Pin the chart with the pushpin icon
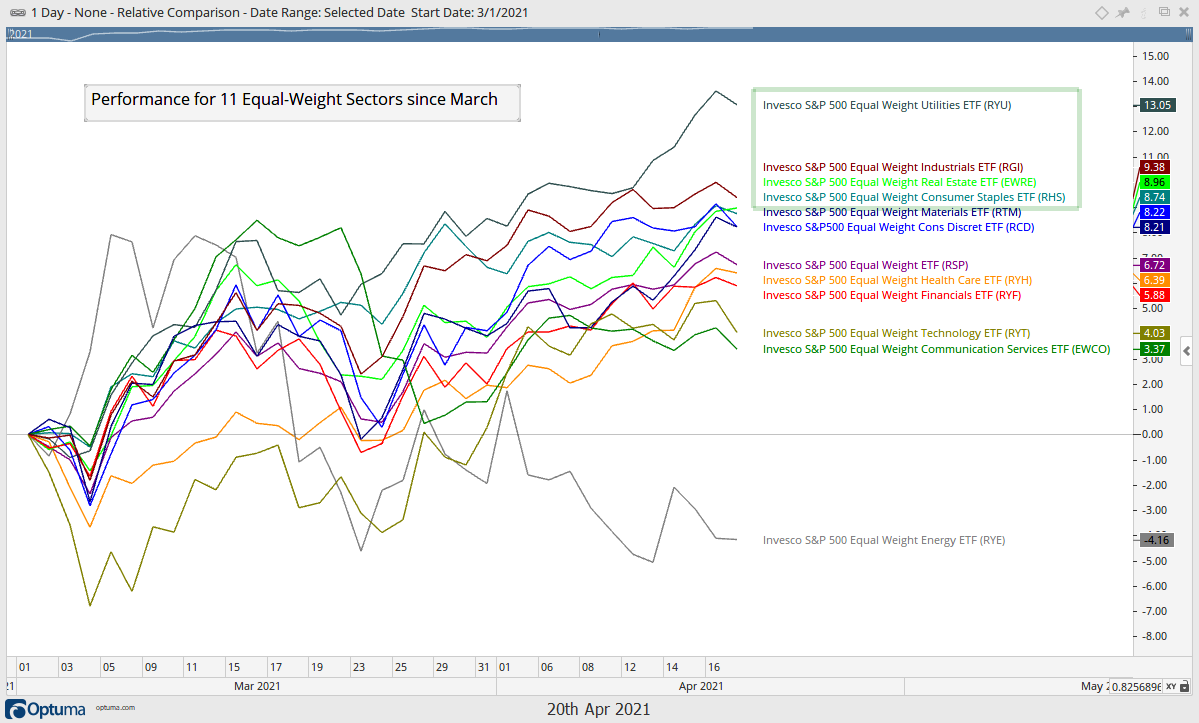Image resolution: width=1199 pixels, height=723 pixels. pos(1123,12)
